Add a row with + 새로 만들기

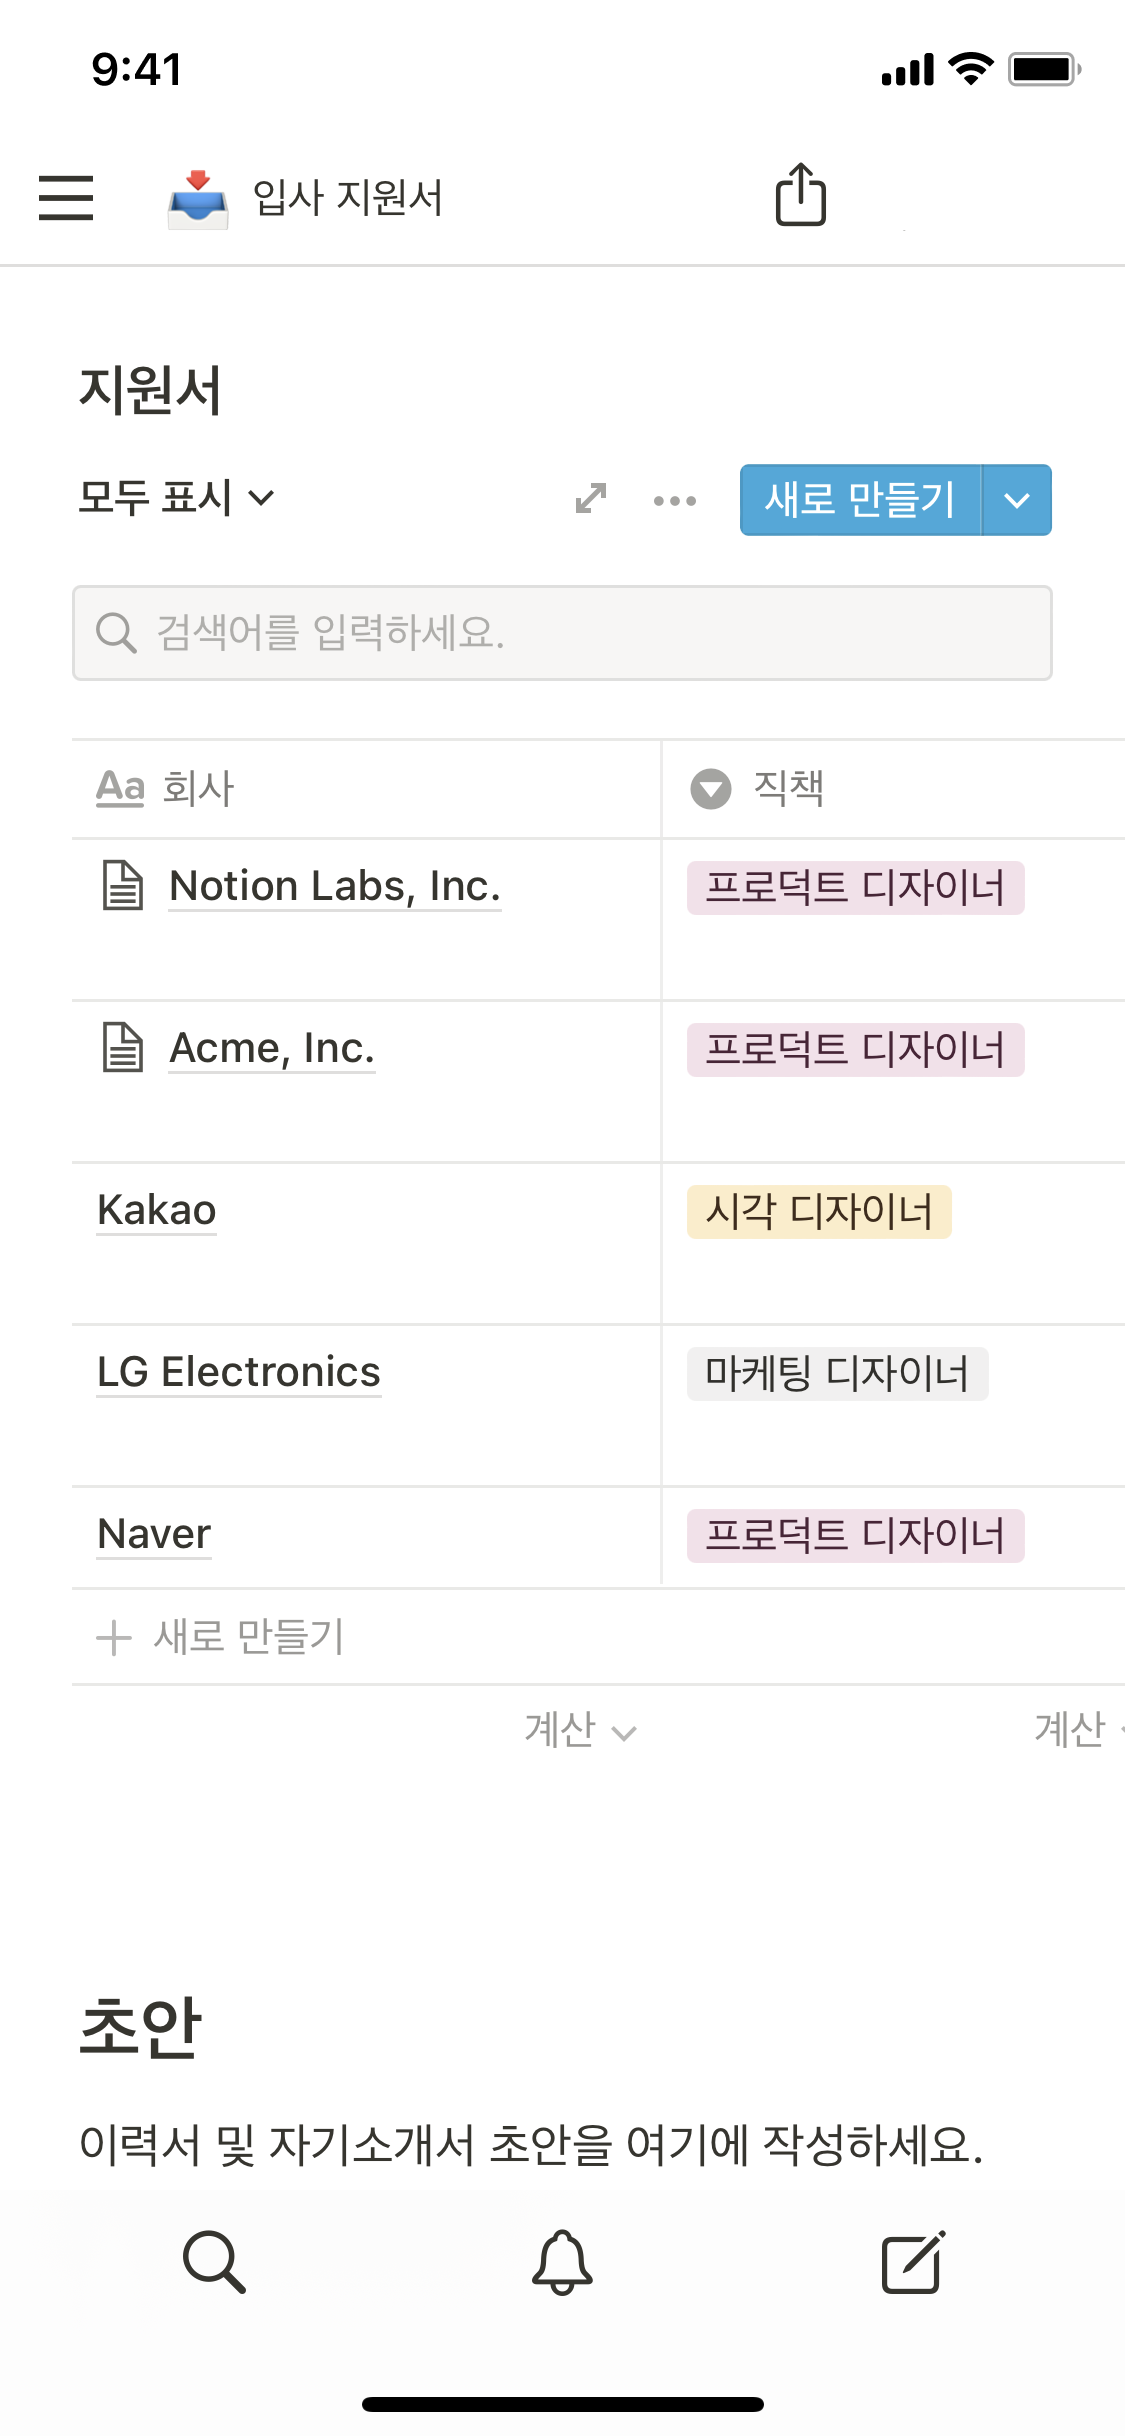[x=221, y=1637]
